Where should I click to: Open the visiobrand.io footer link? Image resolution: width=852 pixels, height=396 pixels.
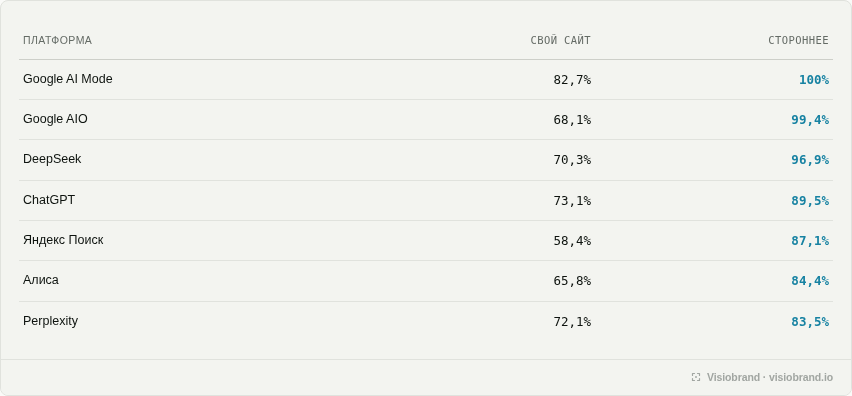[x=800, y=377]
